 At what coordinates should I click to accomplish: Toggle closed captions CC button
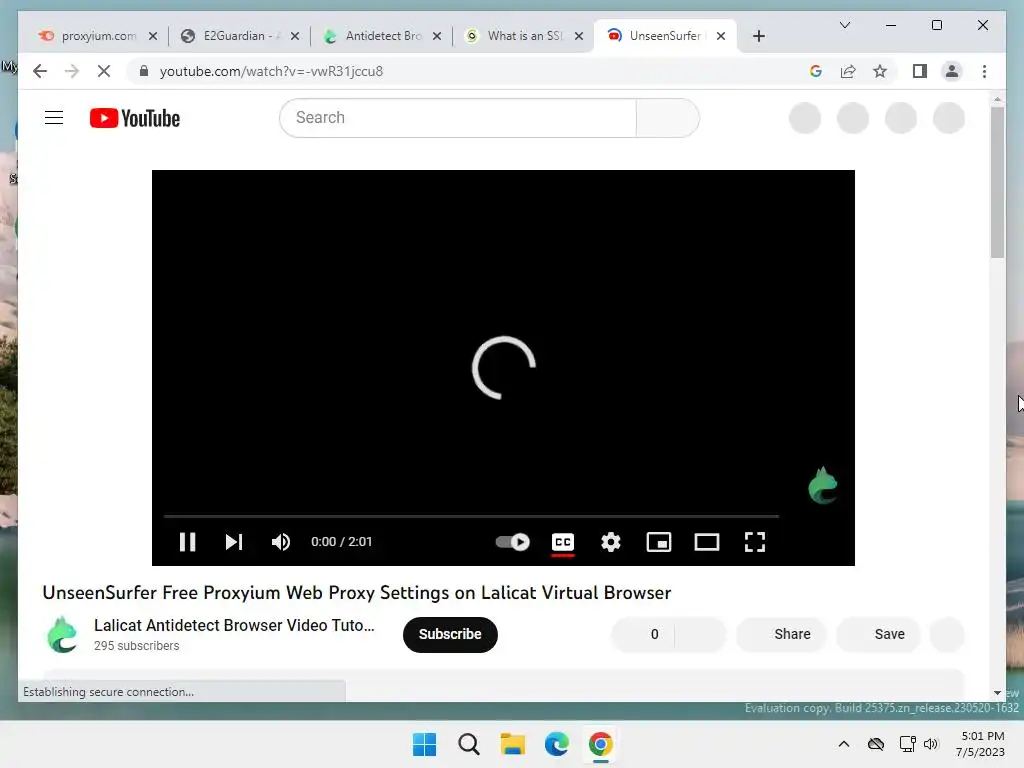(563, 542)
